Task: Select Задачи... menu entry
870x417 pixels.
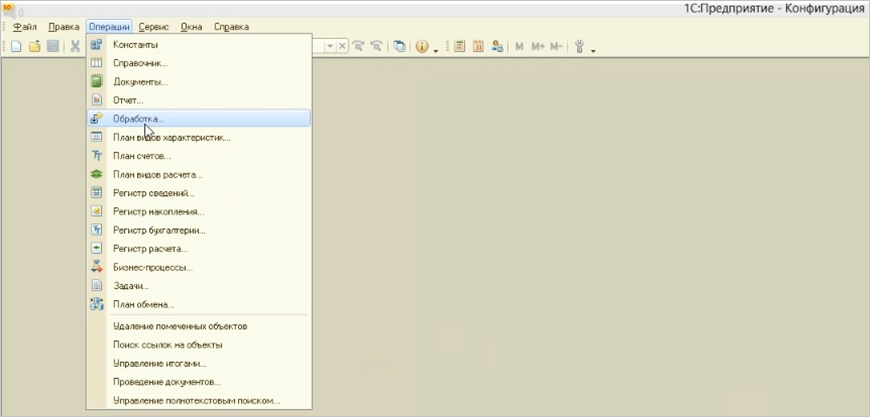Action: point(199,286)
